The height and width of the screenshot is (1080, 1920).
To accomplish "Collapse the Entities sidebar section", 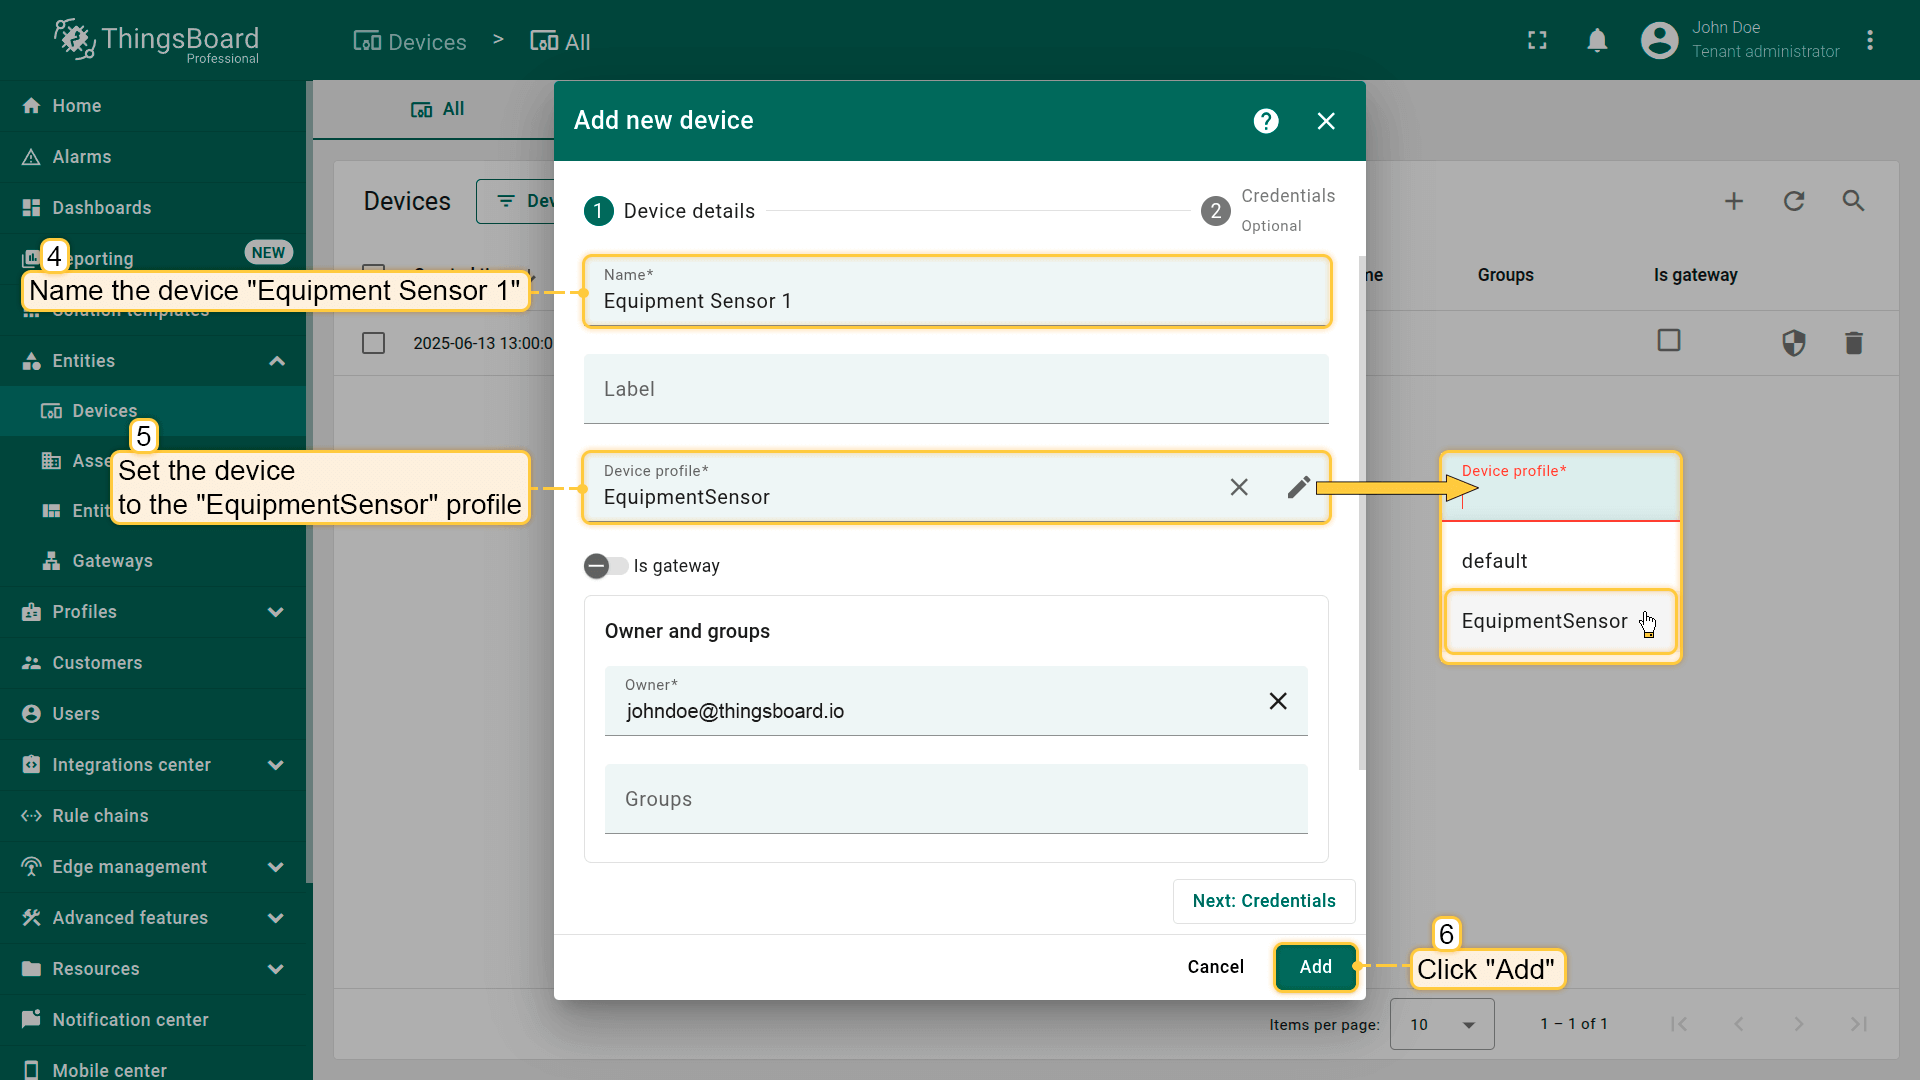I will 277,361.
